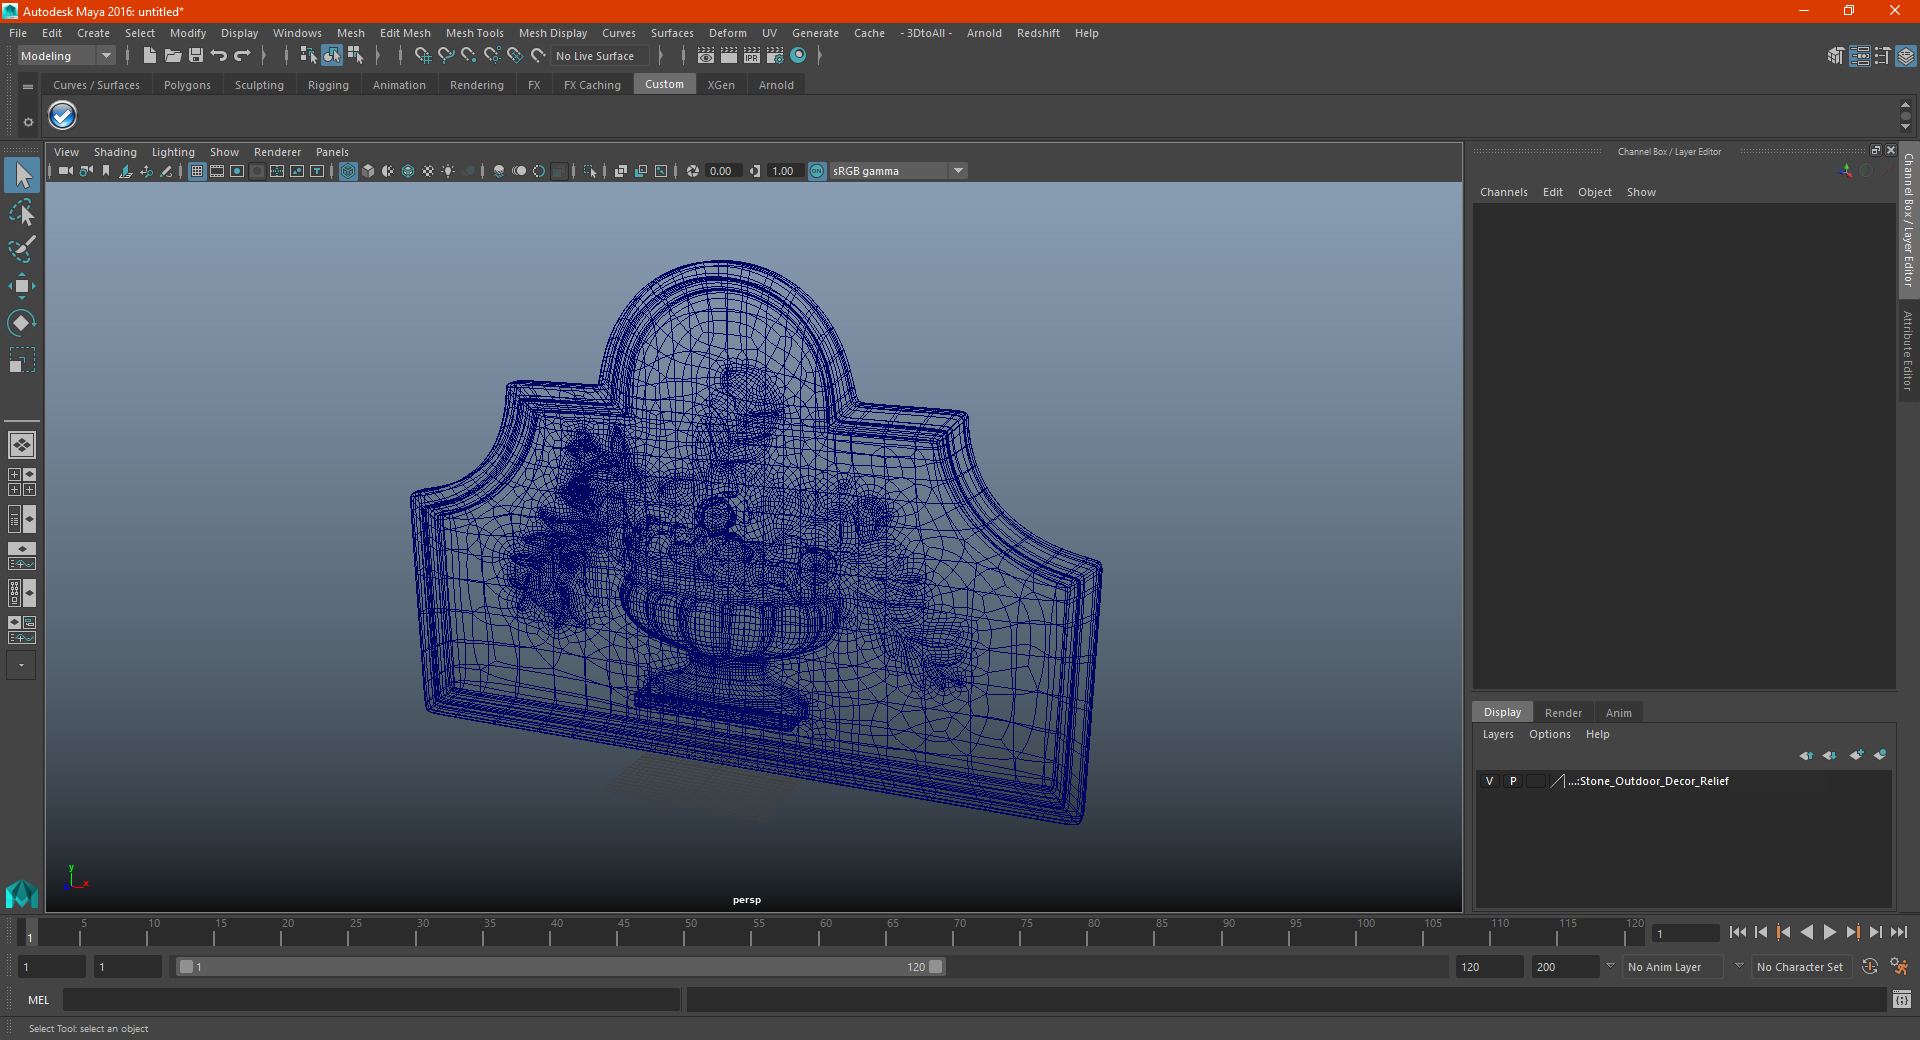The image size is (1920, 1040).
Task: Play backwards on the timeline
Action: click(1806, 932)
